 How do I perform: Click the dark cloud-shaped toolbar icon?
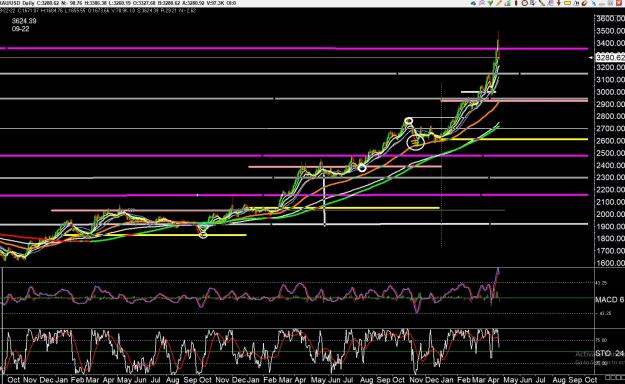point(473,3)
